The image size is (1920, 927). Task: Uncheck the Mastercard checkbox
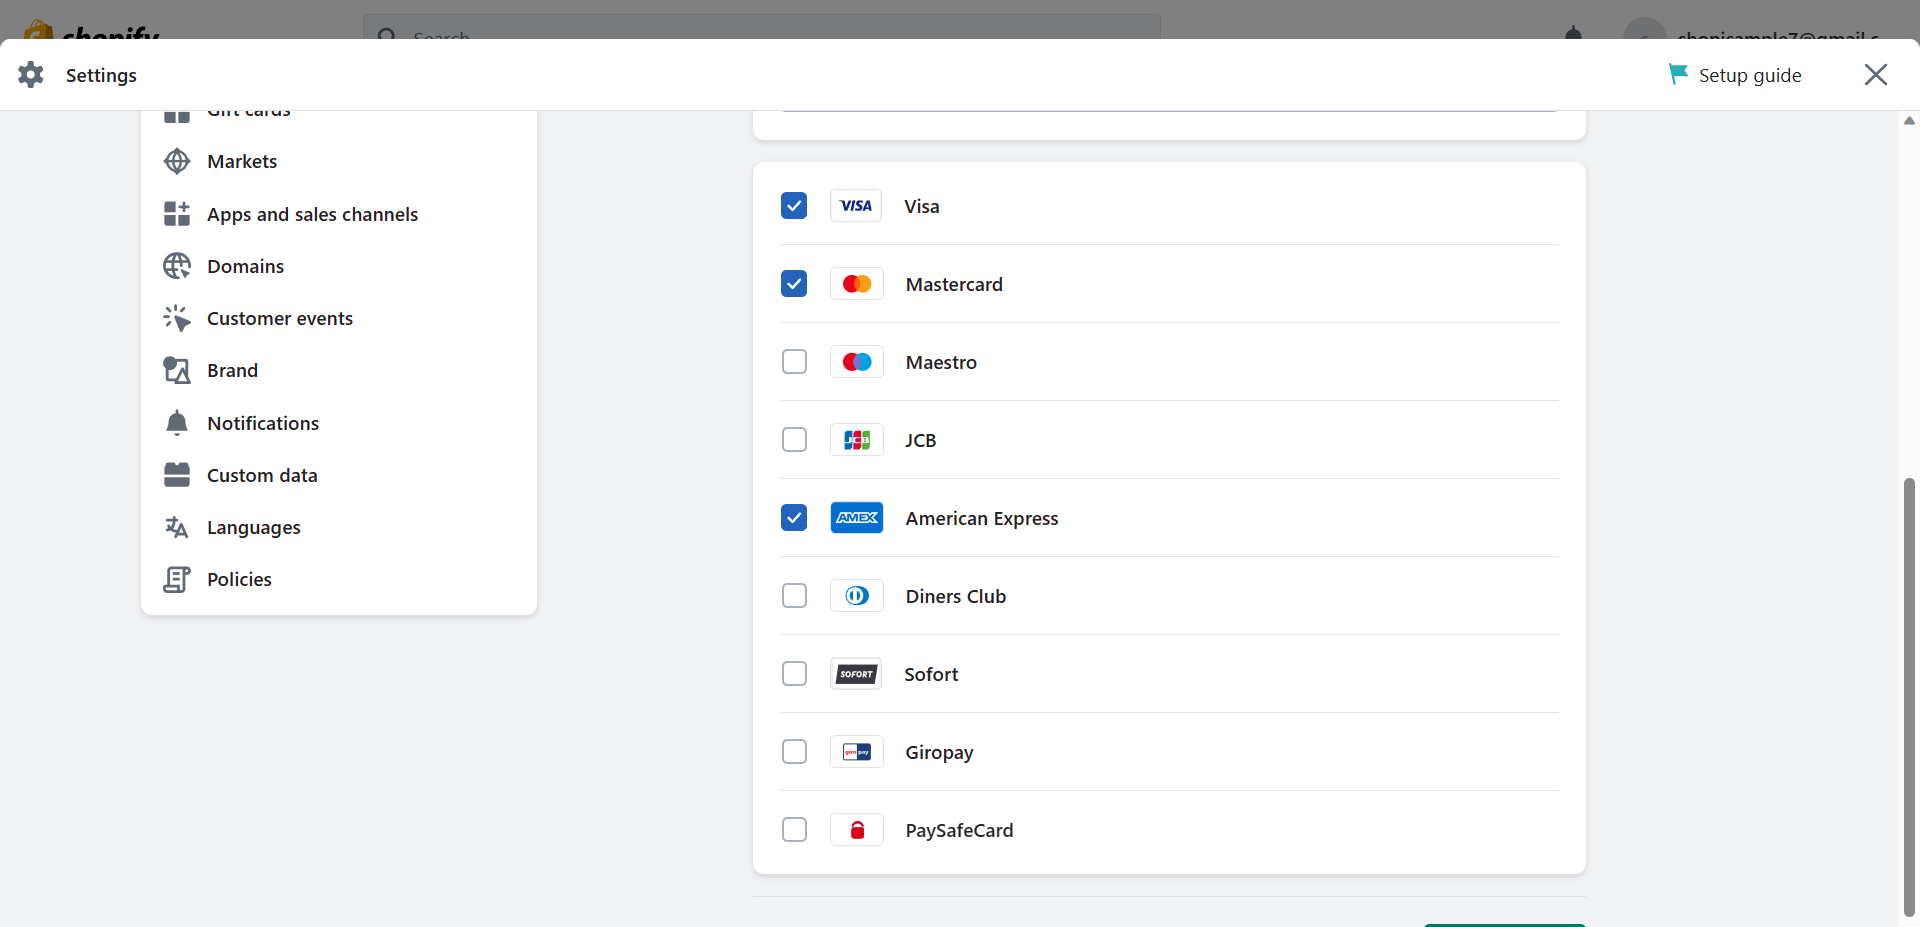point(794,284)
